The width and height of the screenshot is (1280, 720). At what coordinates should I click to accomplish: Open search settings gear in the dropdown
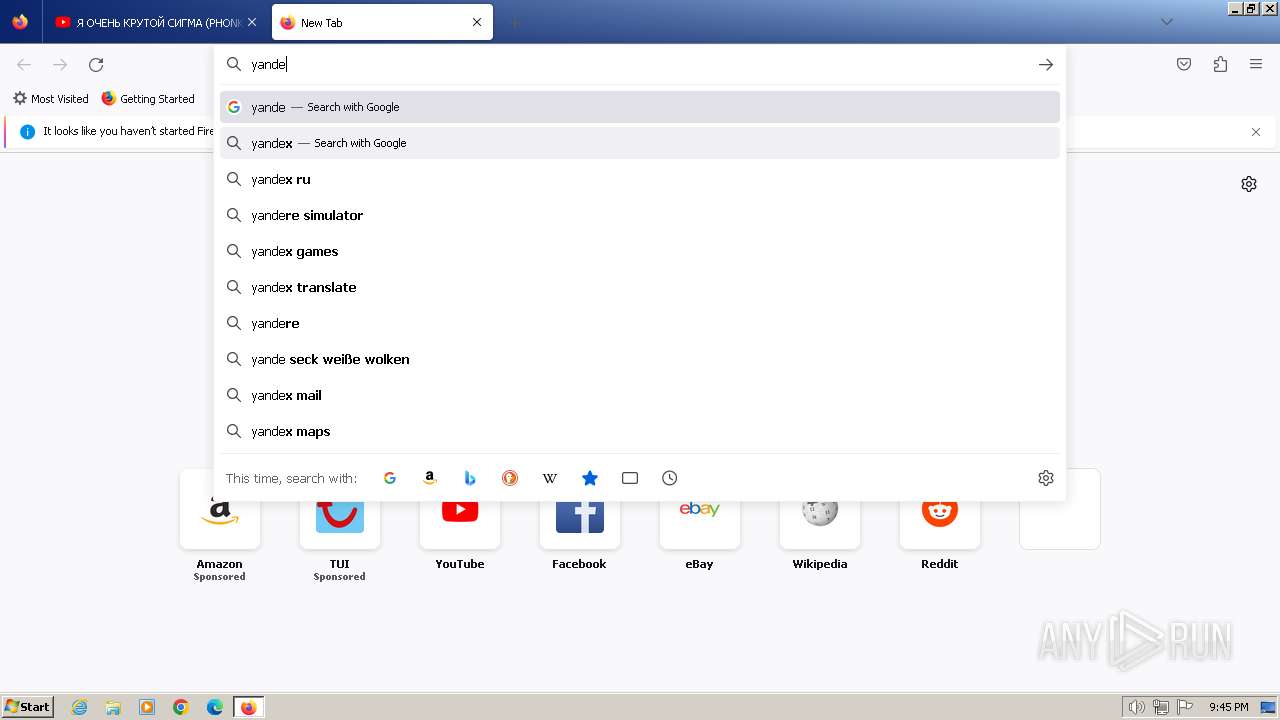(x=1046, y=478)
